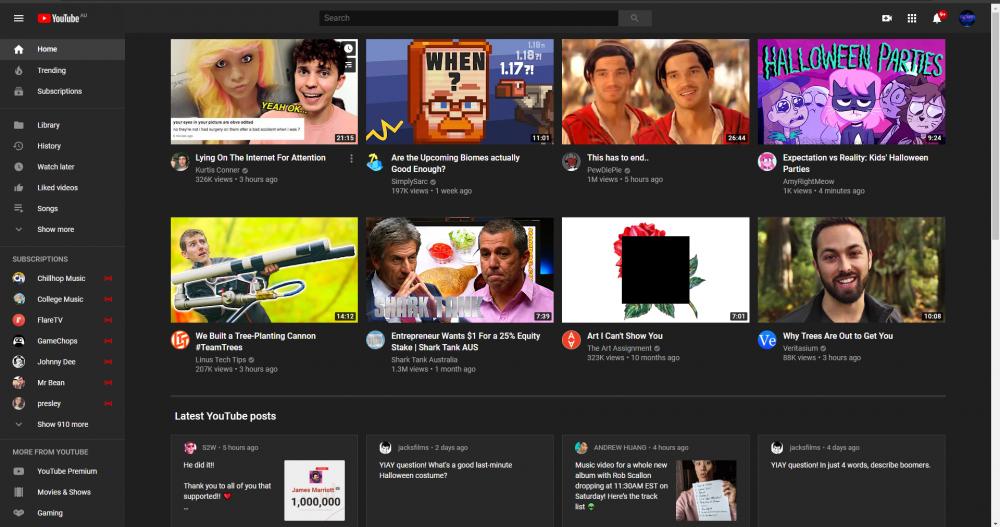Open Trending in the sidebar

click(x=62, y=70)
